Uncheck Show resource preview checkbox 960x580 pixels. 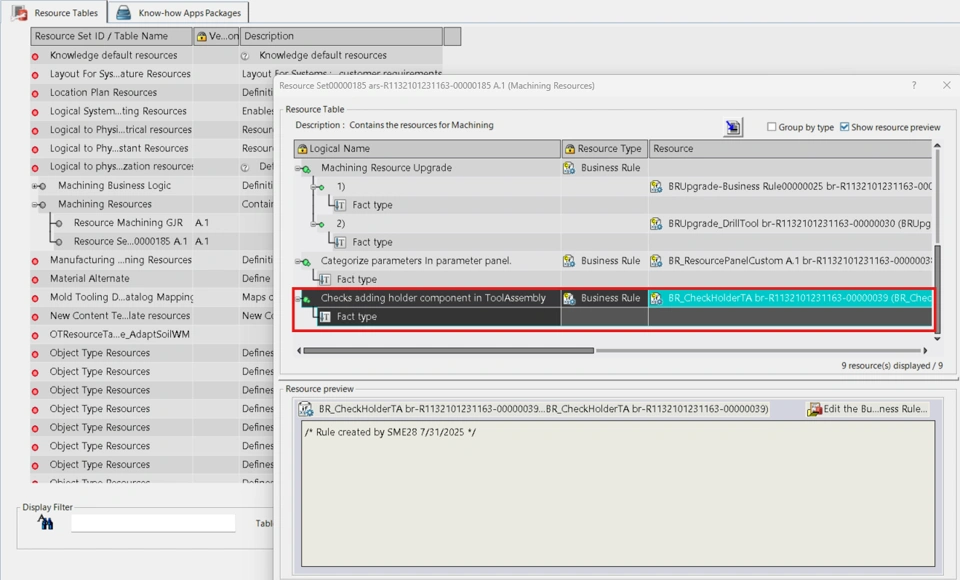[x=845, y=127]
